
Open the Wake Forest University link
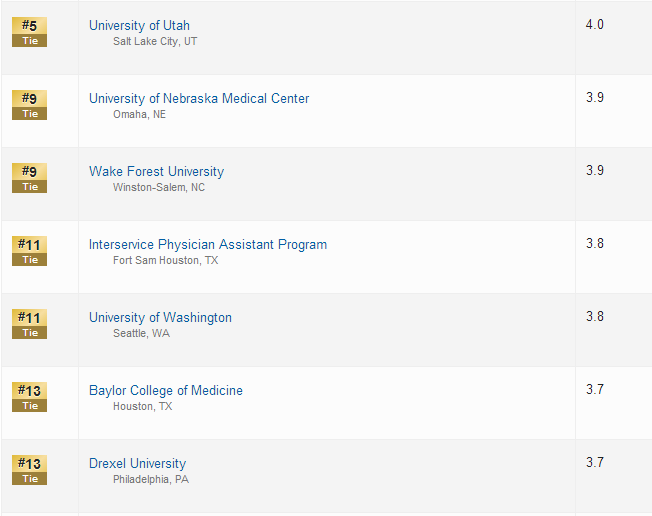pos(156,171)
